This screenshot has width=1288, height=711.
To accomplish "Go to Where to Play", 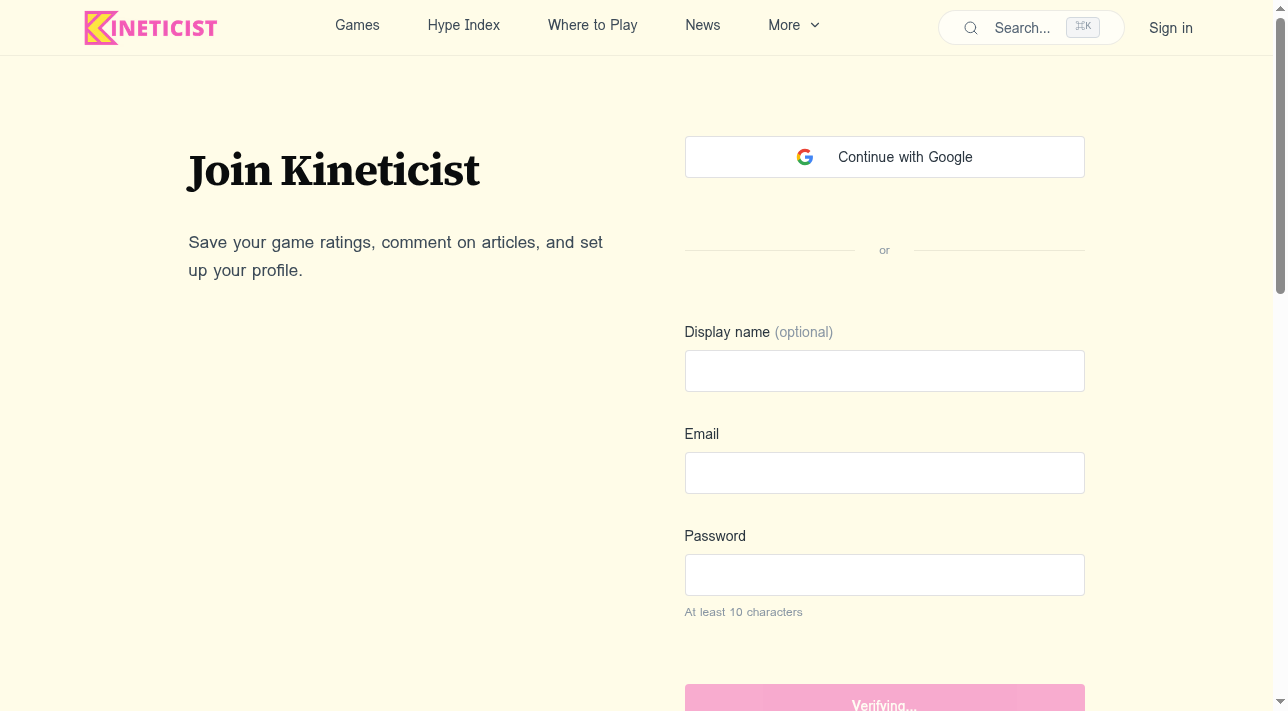I will tap(593, 25).
